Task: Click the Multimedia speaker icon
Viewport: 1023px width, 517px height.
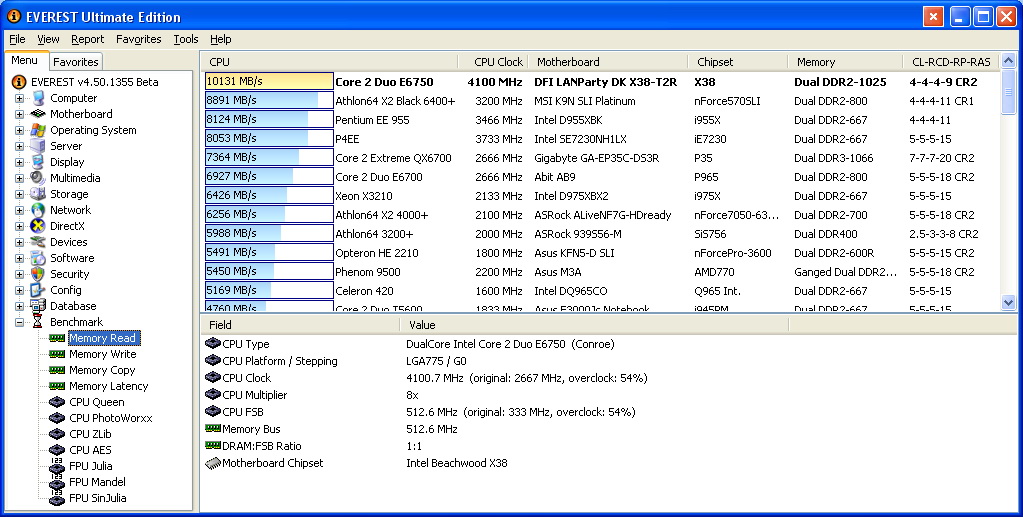Action: click(x=38, y=178)
